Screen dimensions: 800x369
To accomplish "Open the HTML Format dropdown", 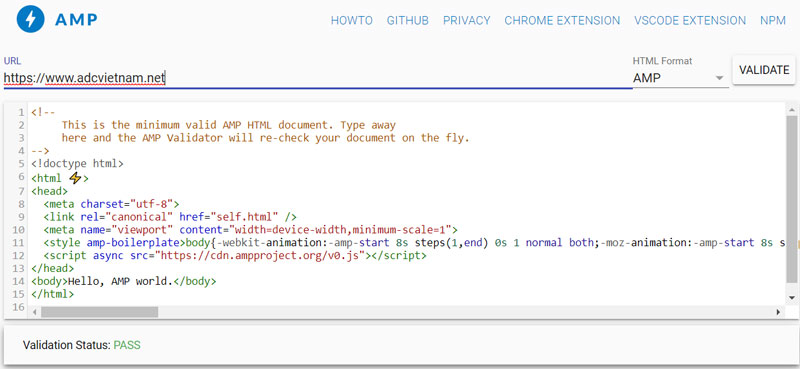I will point(680,78).
